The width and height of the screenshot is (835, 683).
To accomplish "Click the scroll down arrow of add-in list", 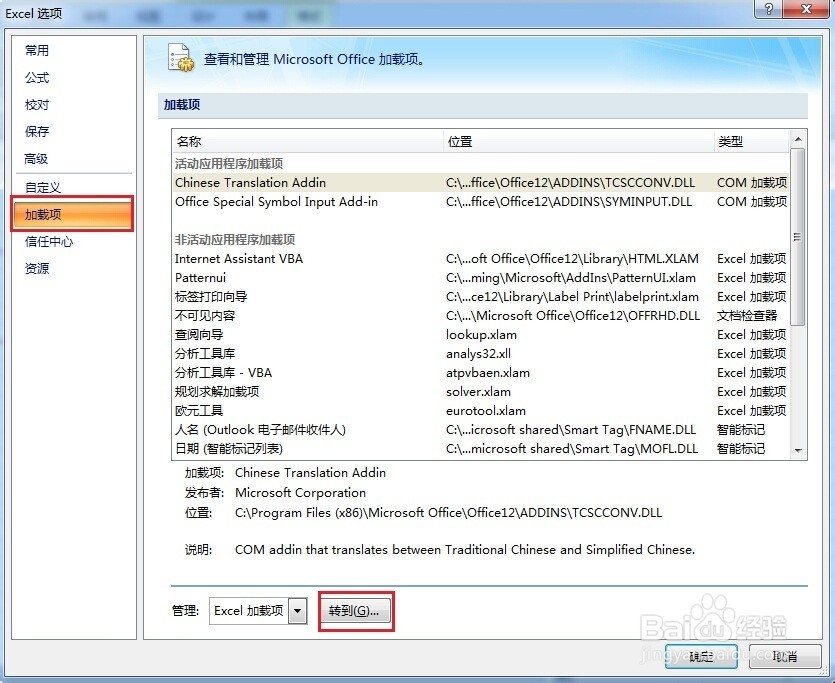I will 798,450.
